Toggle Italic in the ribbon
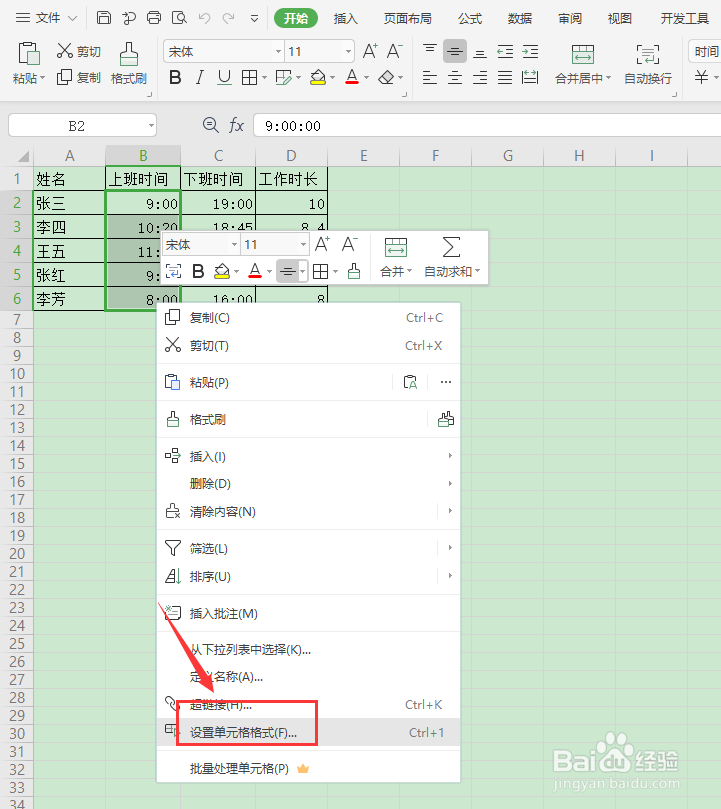The width and height of the screenshot is (721, 809). (199, 78)
